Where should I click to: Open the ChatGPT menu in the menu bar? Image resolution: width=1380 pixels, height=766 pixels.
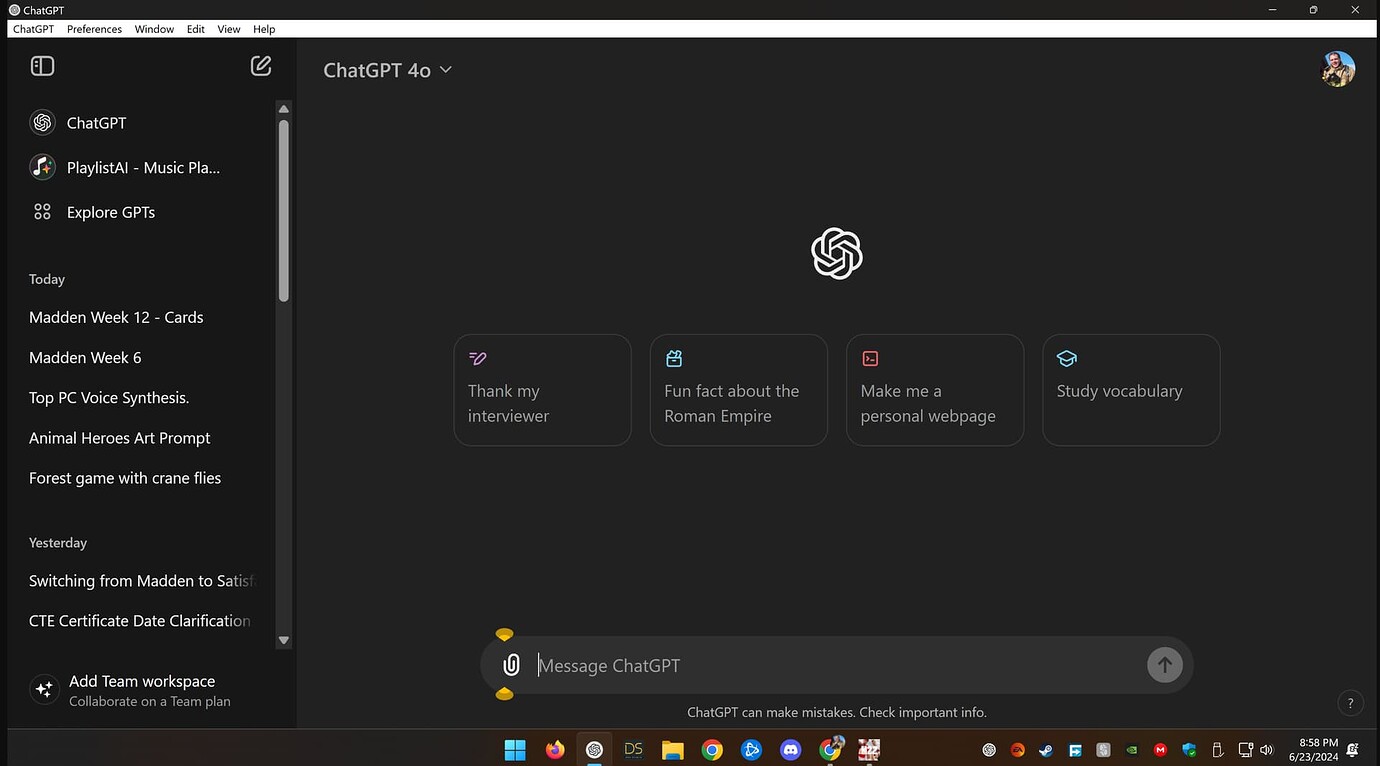[33, 28]
